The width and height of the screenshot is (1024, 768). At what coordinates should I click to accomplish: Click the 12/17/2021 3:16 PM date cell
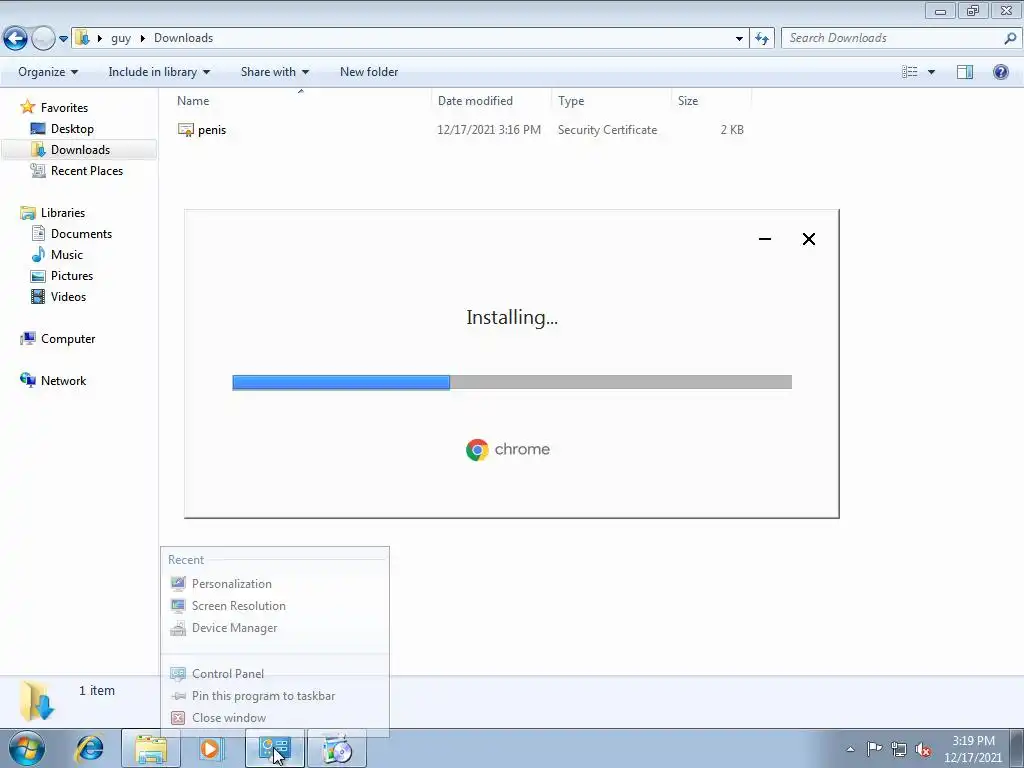click(x=488, y=130)
